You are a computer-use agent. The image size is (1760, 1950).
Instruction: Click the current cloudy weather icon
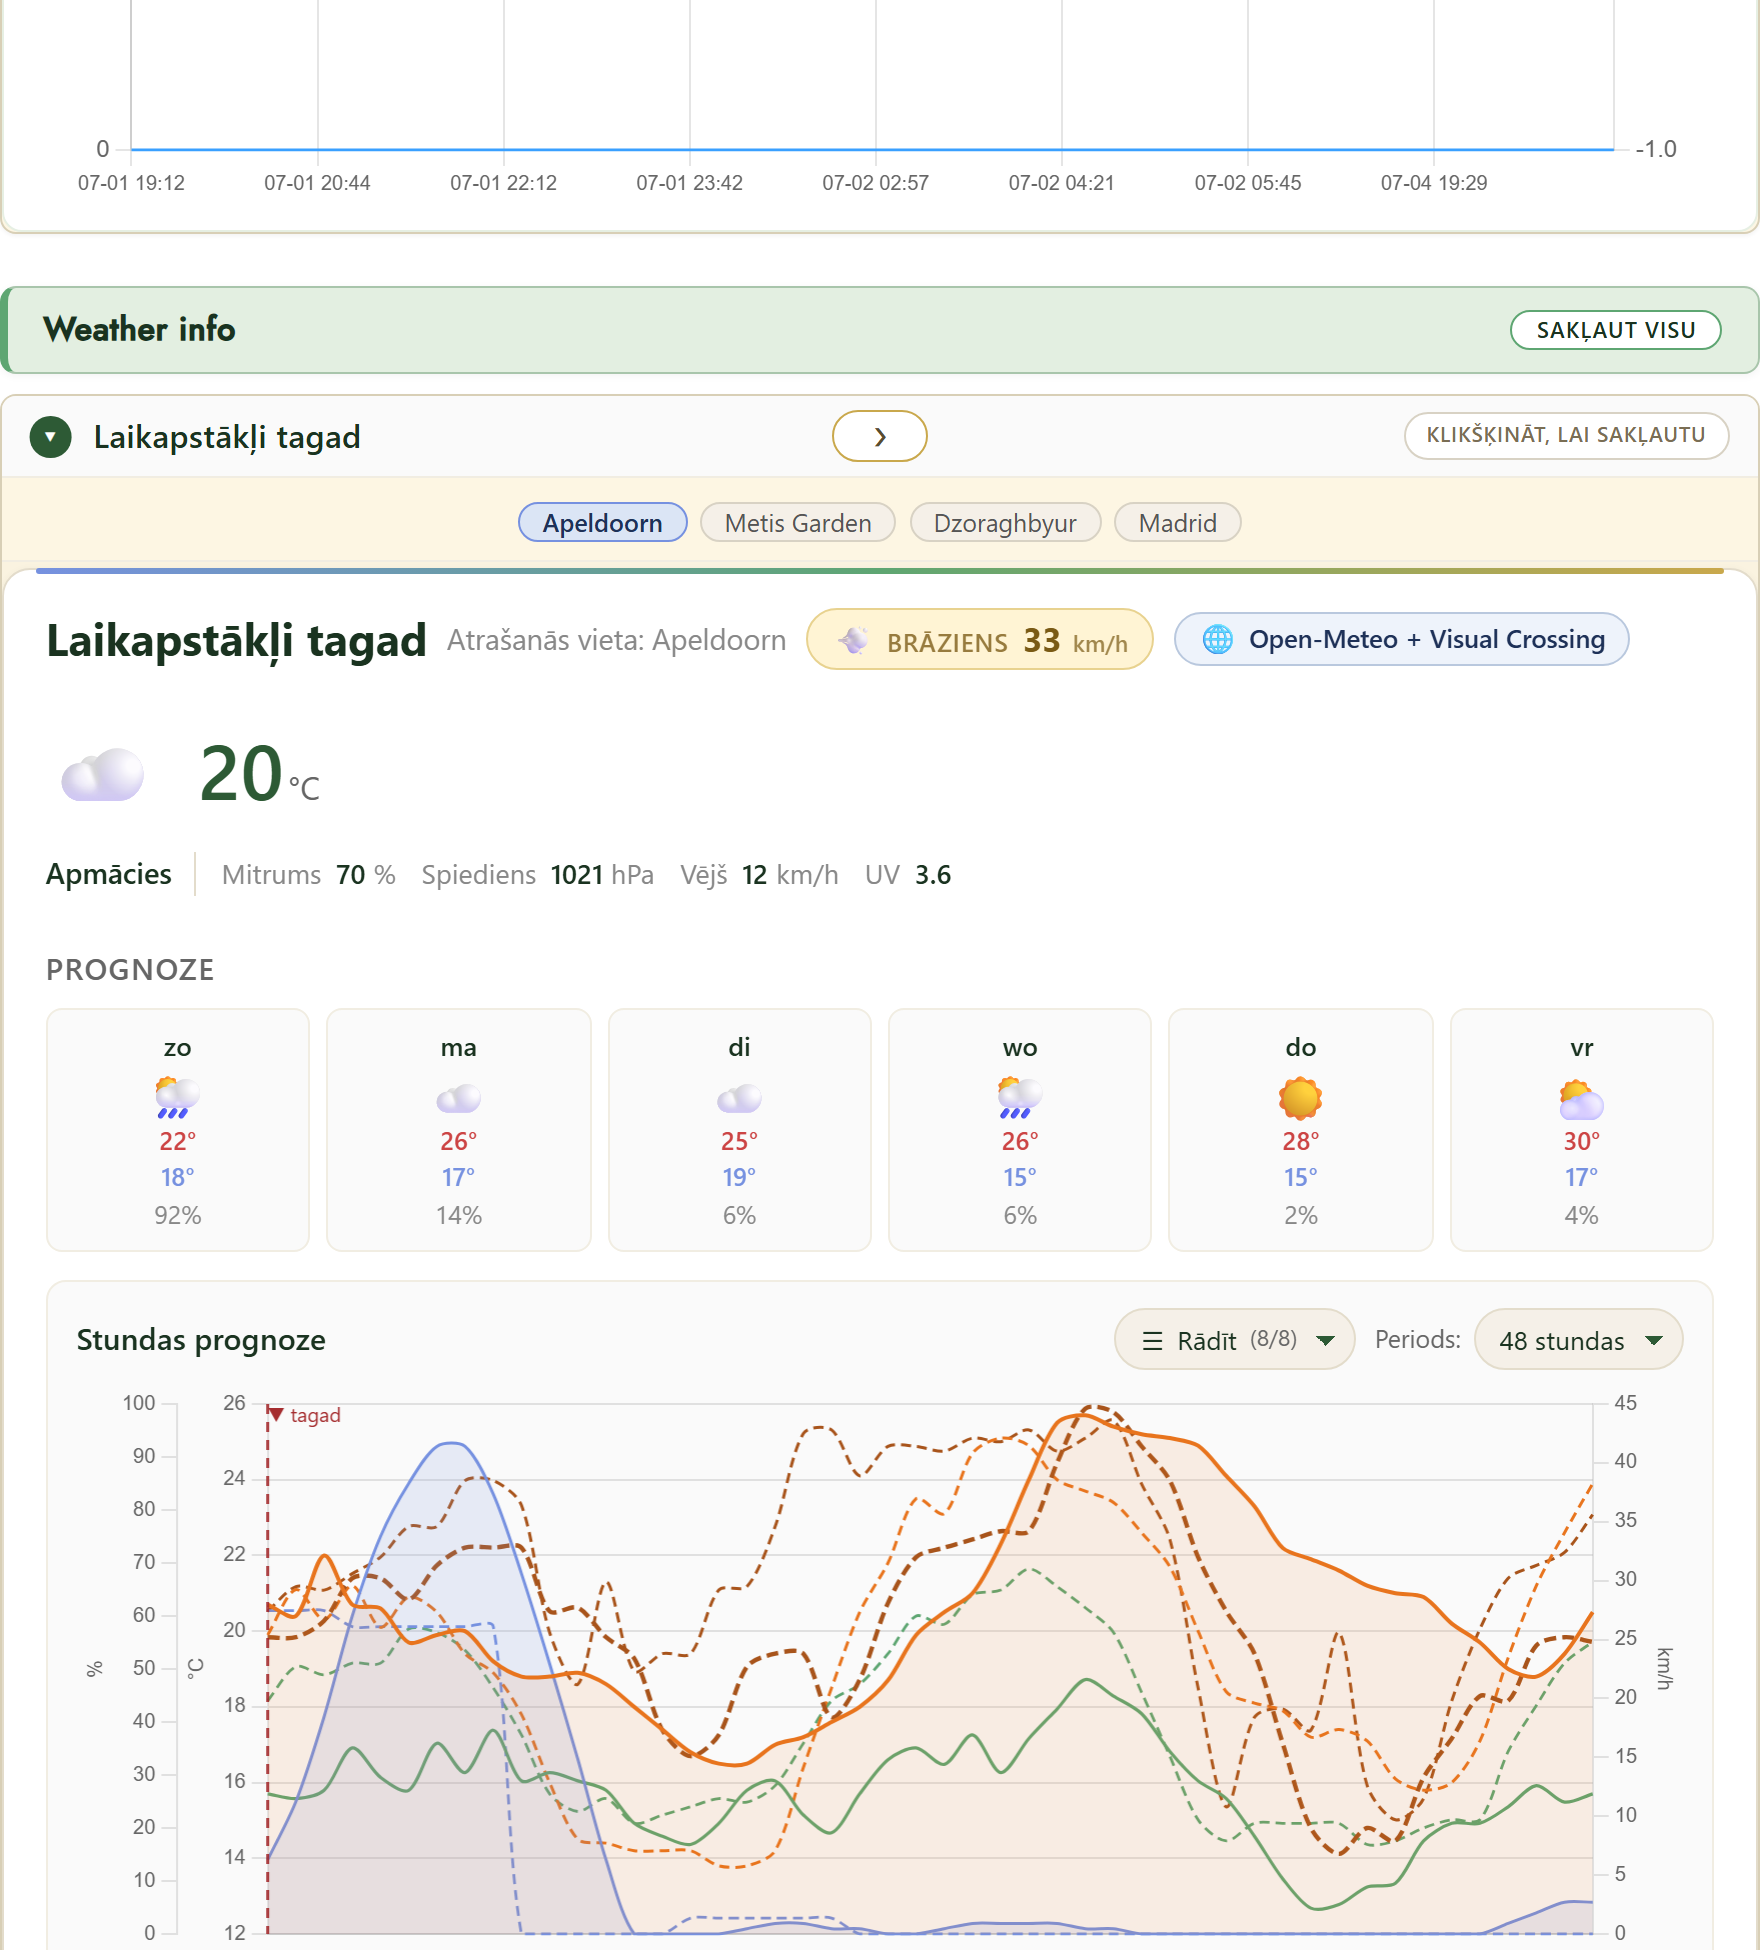102,775
